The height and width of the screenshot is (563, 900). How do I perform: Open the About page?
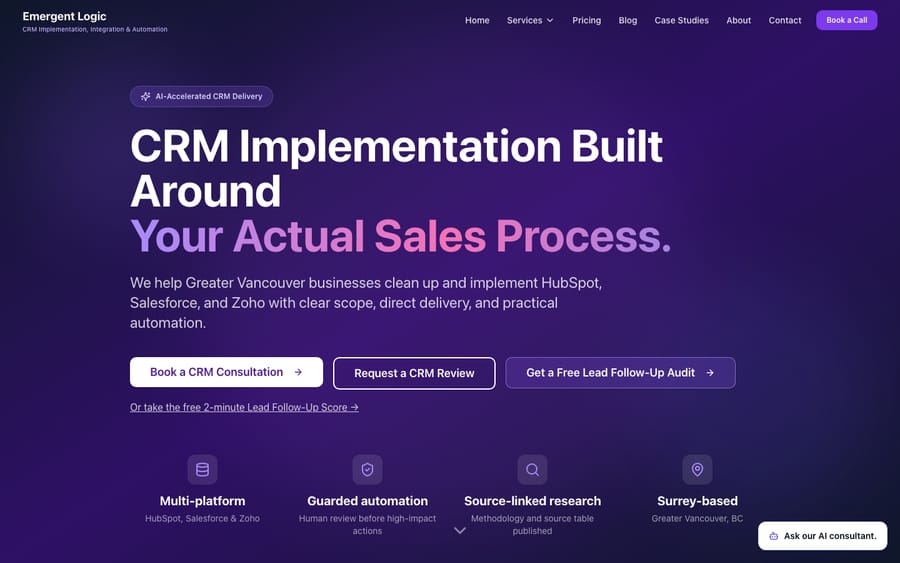click(739, 20)
